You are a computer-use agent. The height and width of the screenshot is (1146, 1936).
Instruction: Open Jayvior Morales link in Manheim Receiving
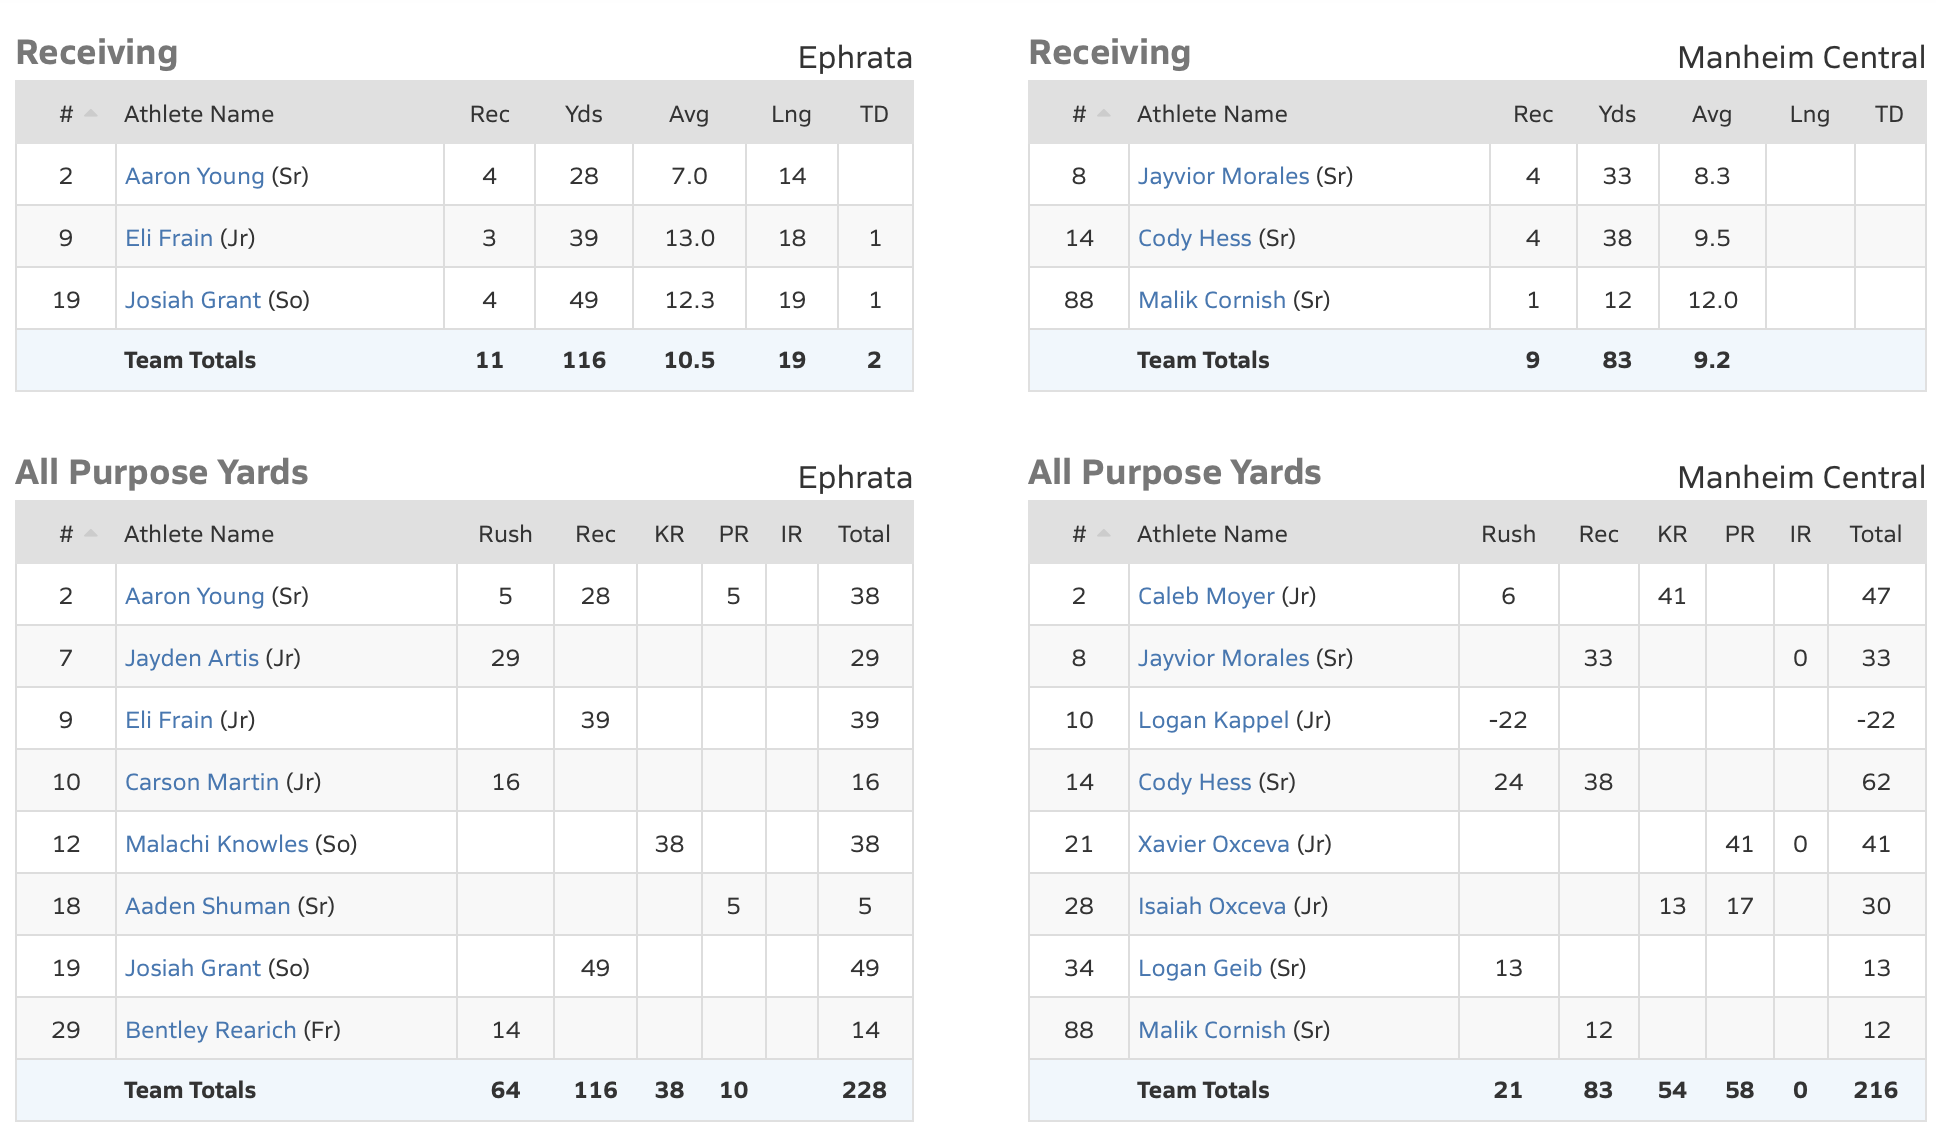(1223, 176)
